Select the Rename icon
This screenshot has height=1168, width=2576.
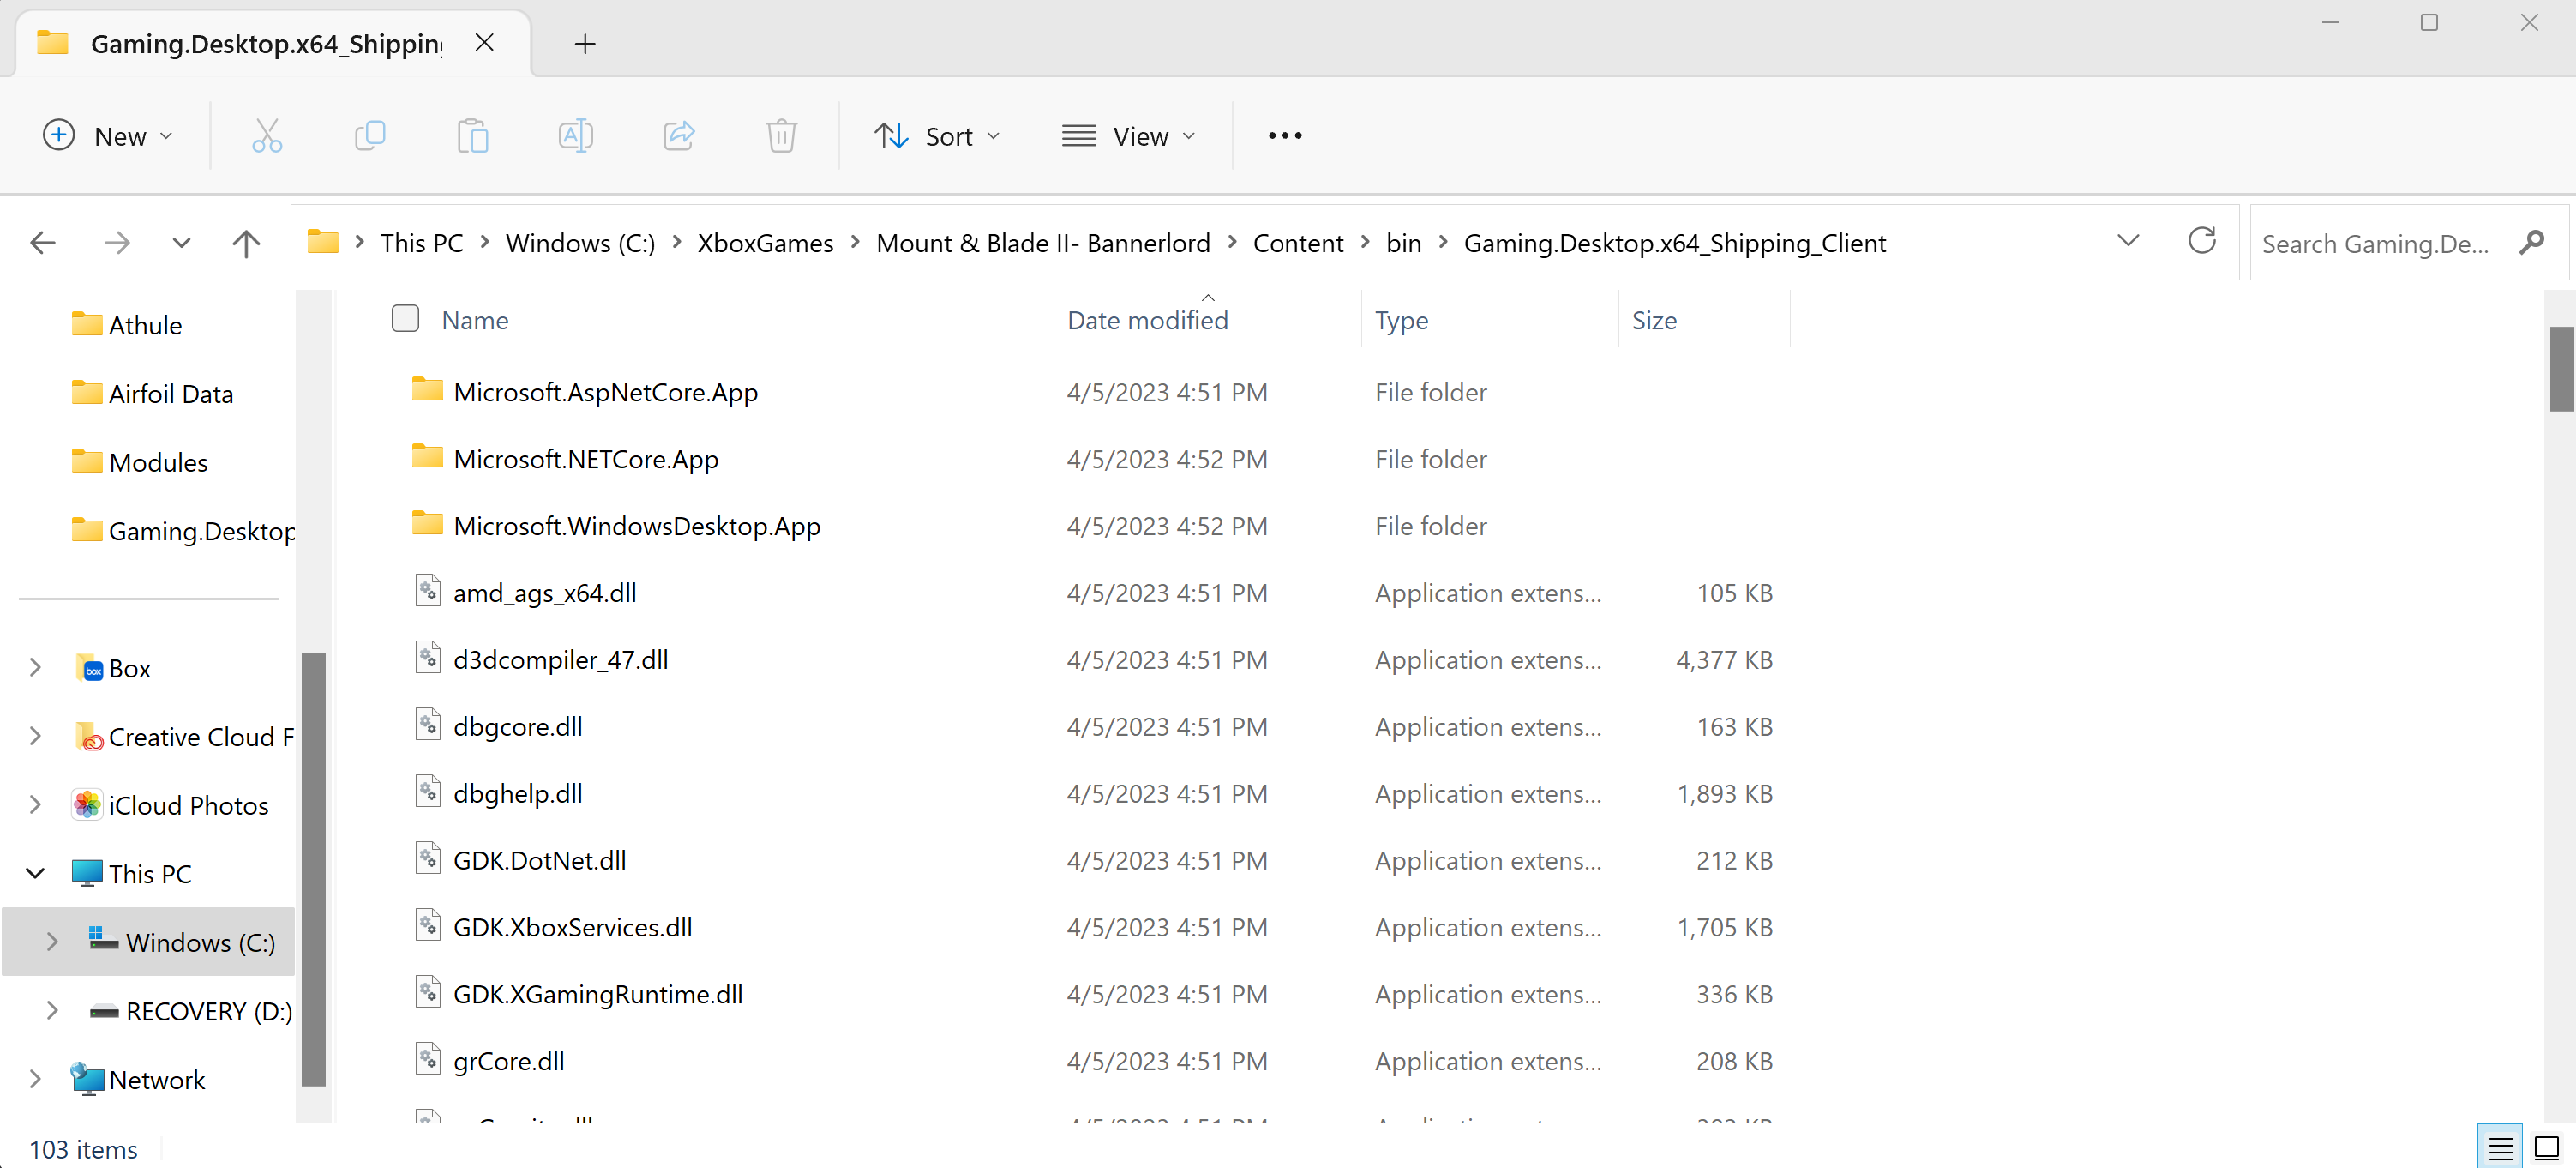(576, 135)
